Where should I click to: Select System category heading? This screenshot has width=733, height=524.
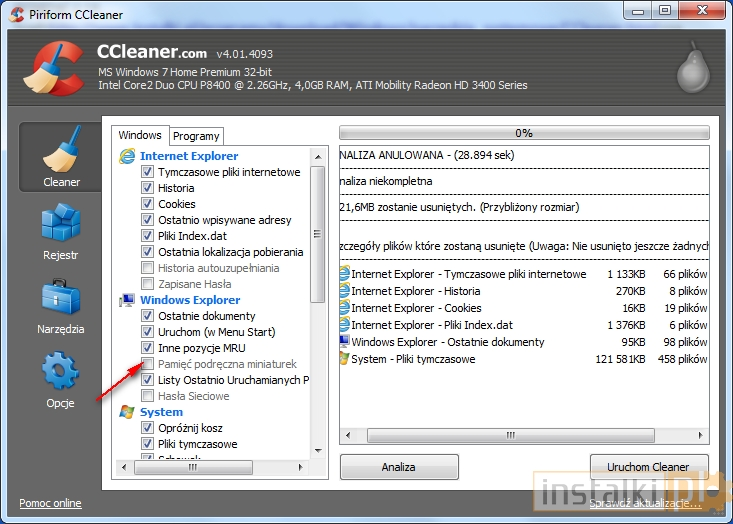pos(161,412)
